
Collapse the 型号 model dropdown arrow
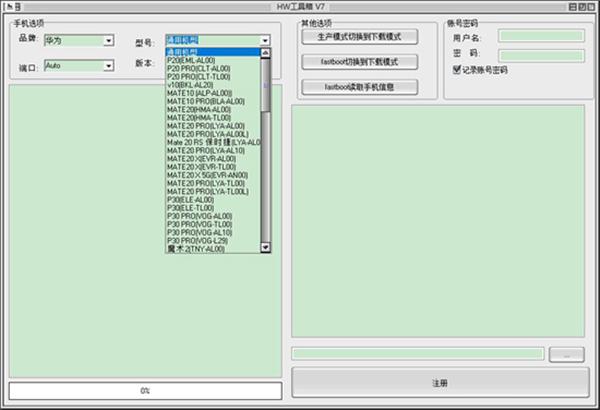(x=265, y=40)
